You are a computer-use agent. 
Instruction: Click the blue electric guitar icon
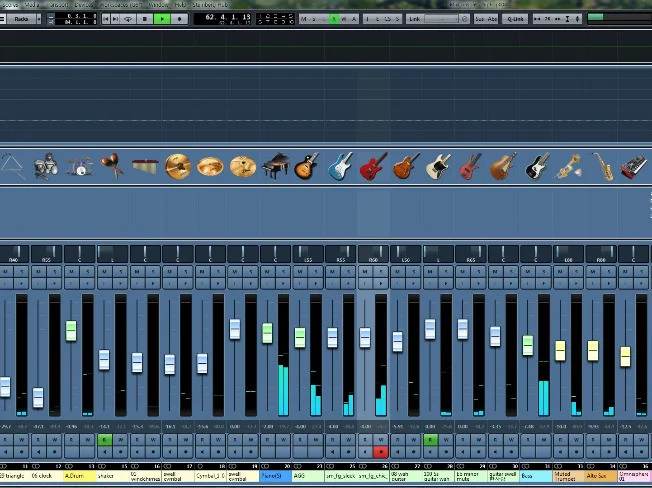tap(340, 166)
